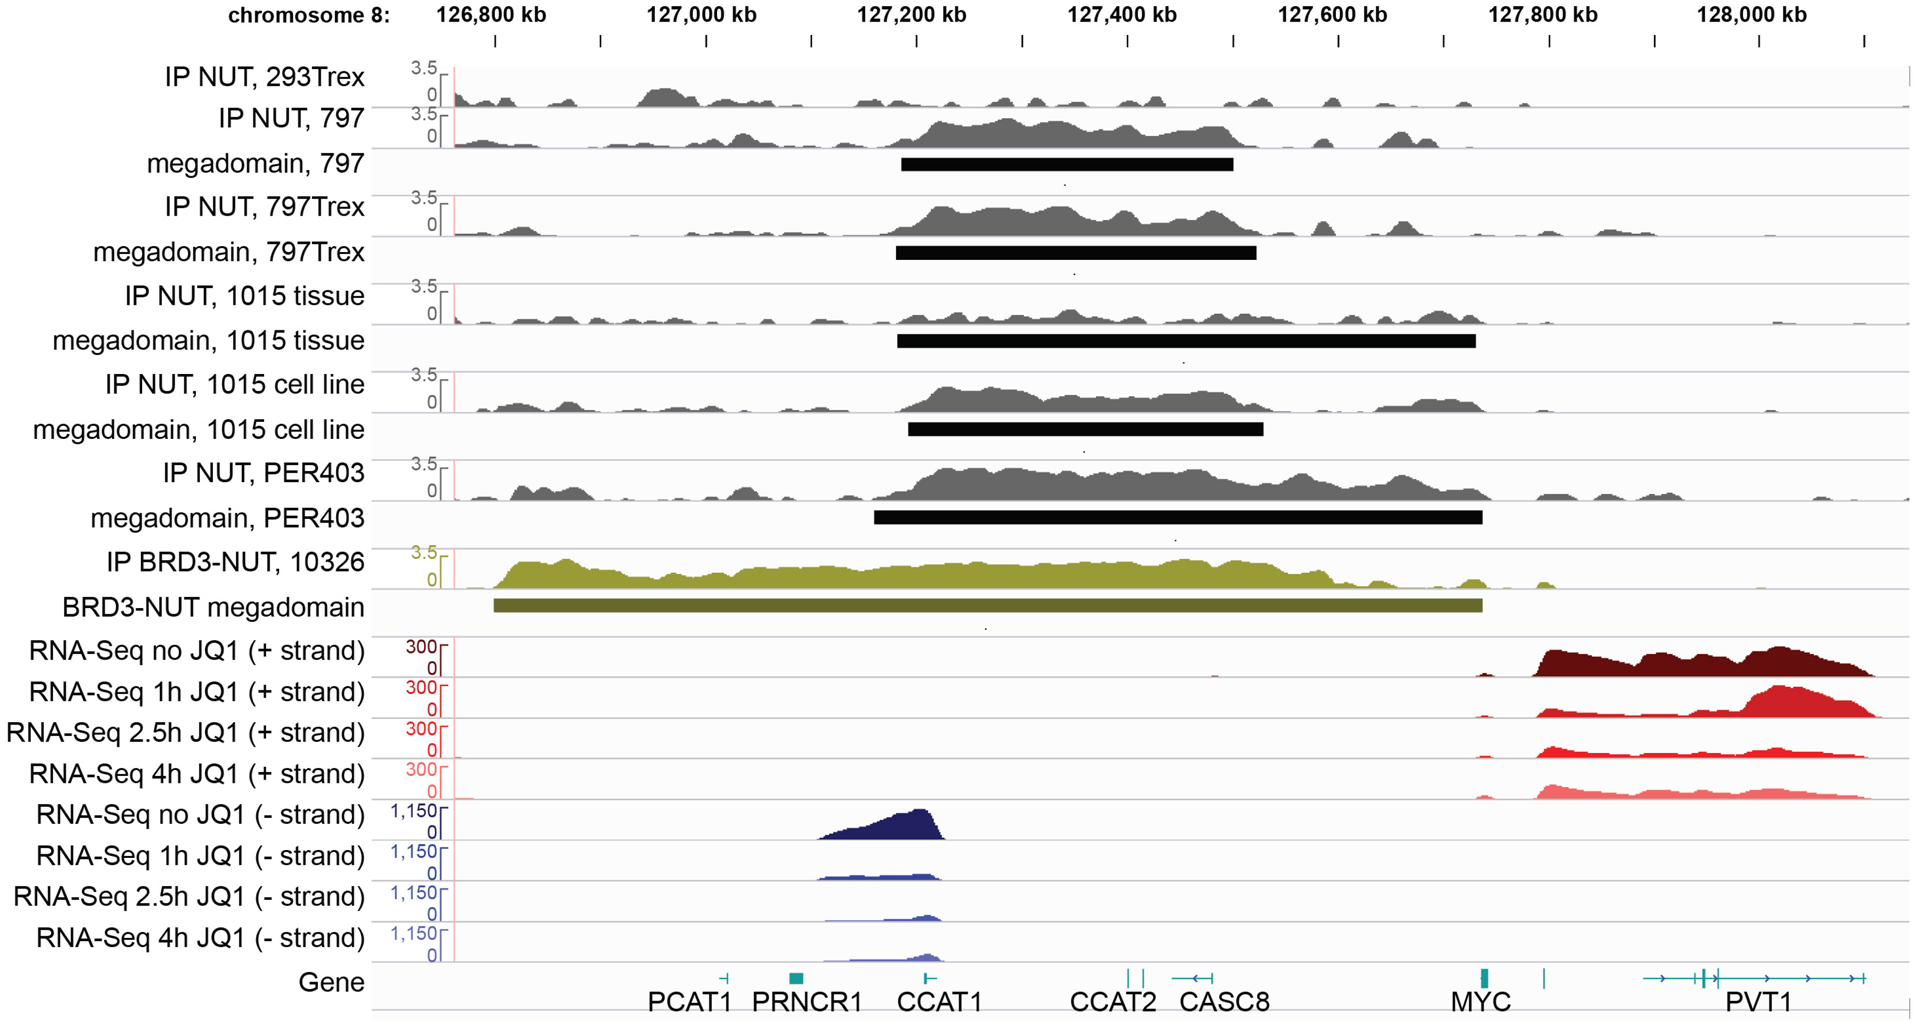Select the CCAT1 gene name
The height and width of the screenshot is (1029, 1920).
(x=940, y=1002)
